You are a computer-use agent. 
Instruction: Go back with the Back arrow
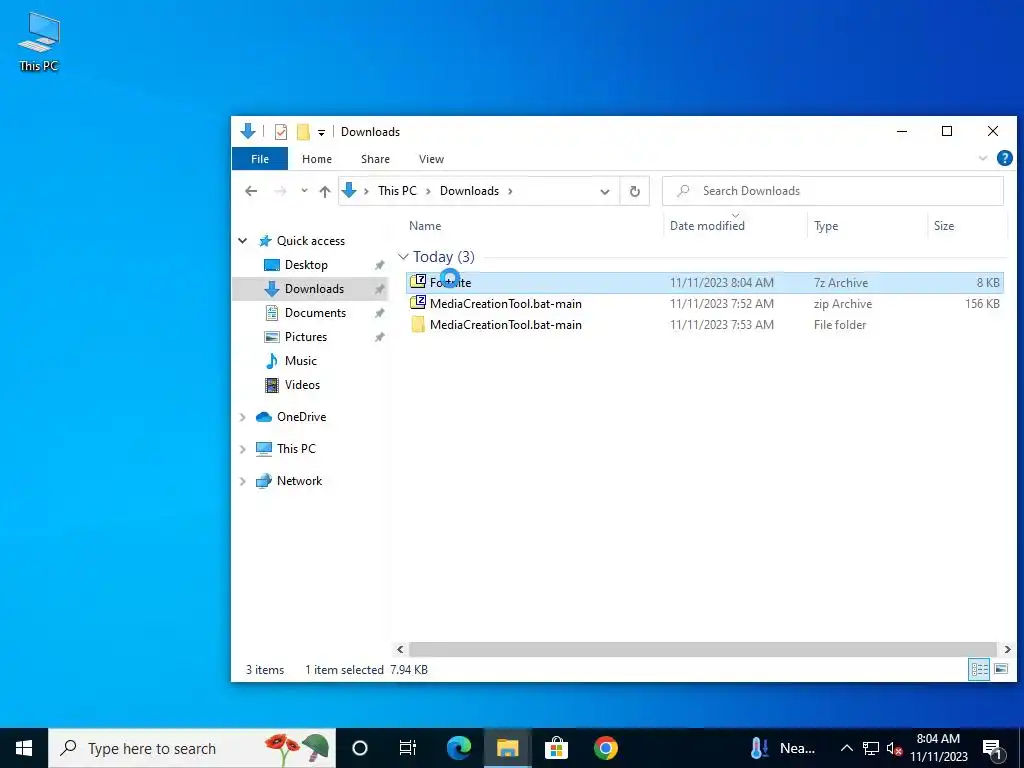tap(251, 191)
